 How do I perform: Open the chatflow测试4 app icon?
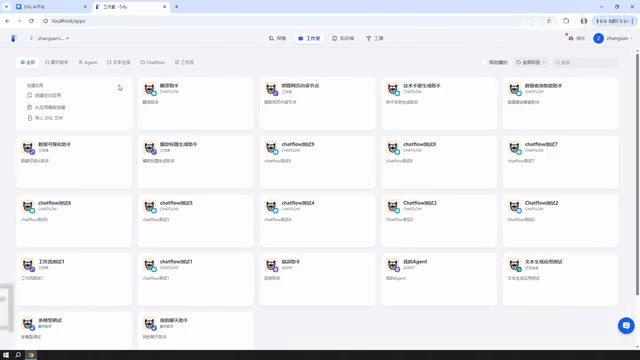[x=271, y=206]
